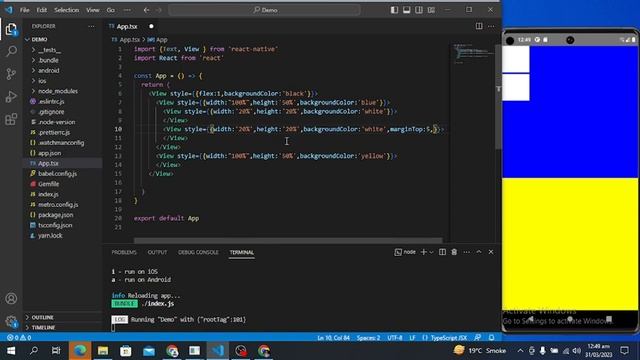Open Source Control view
The height and width of the screenshot is (360, 640).
tap(11, 74)
